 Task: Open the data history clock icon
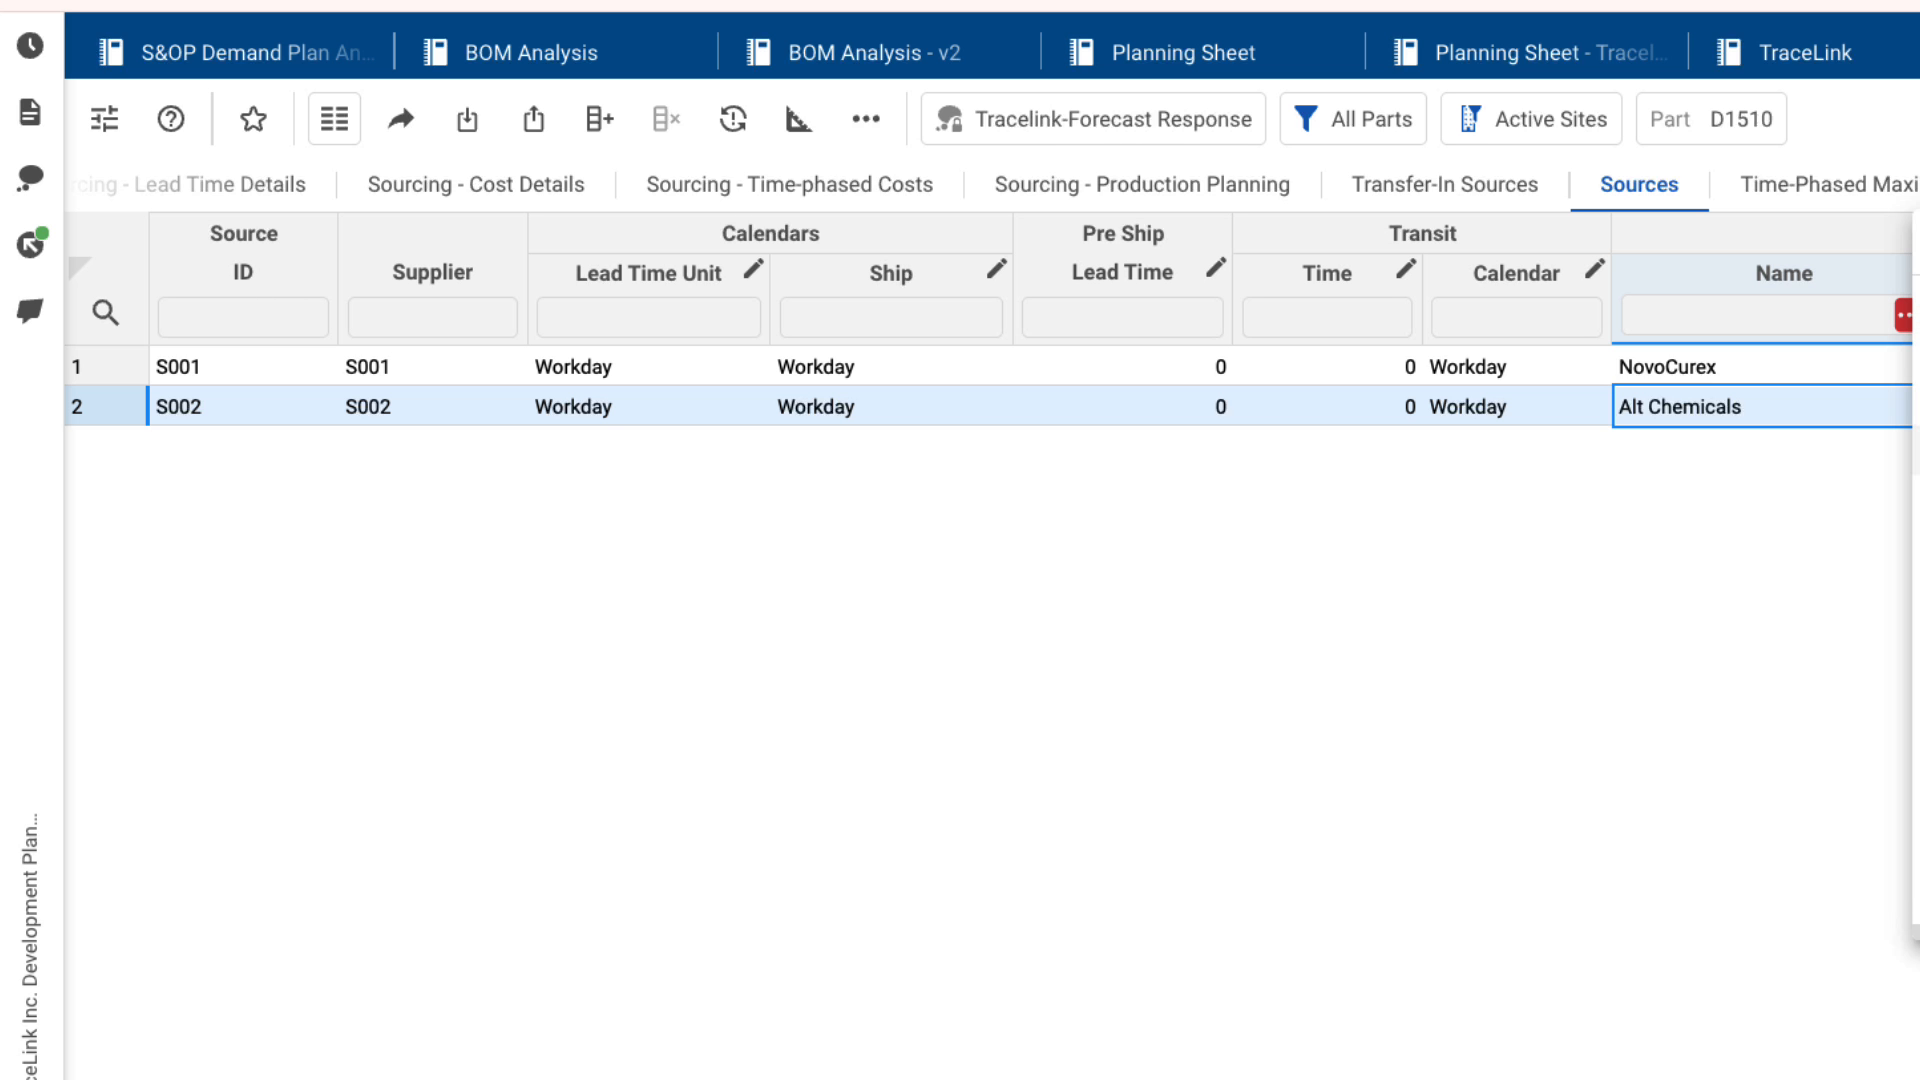pyautogui.click(x=733, y=119)
